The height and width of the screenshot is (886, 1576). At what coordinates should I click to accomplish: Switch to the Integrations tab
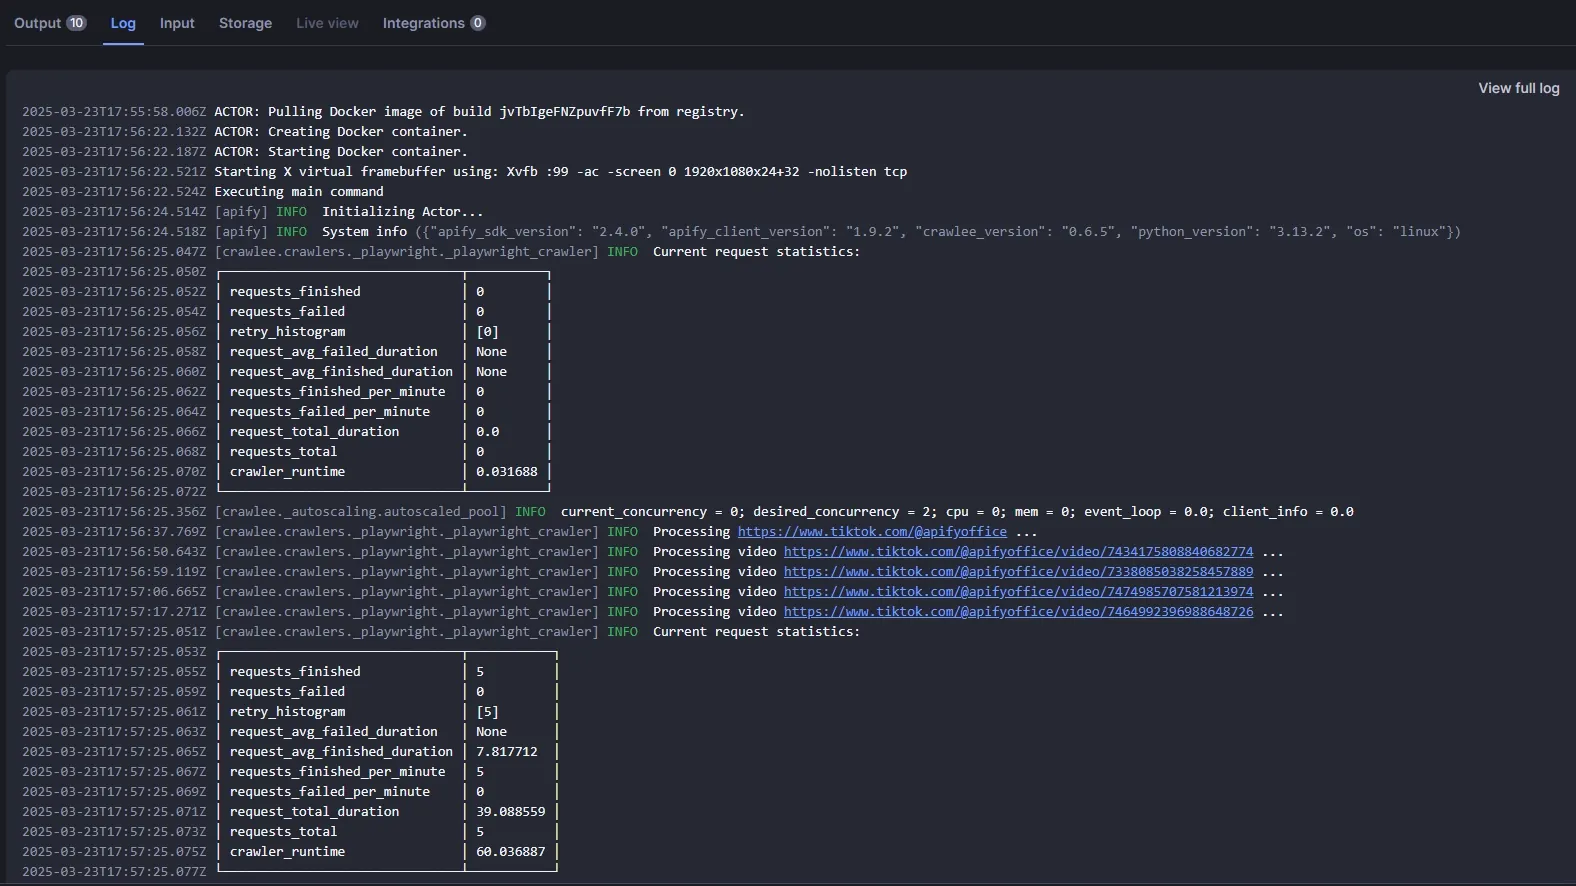(x=423, y=23)
